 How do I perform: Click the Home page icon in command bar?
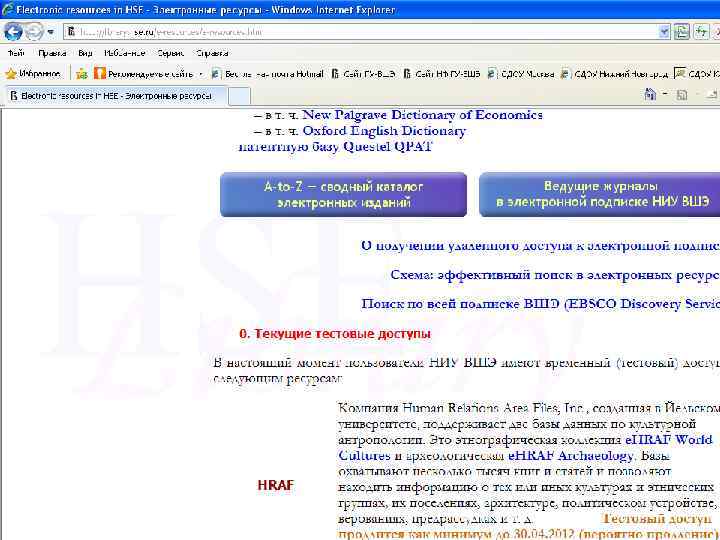650,94
